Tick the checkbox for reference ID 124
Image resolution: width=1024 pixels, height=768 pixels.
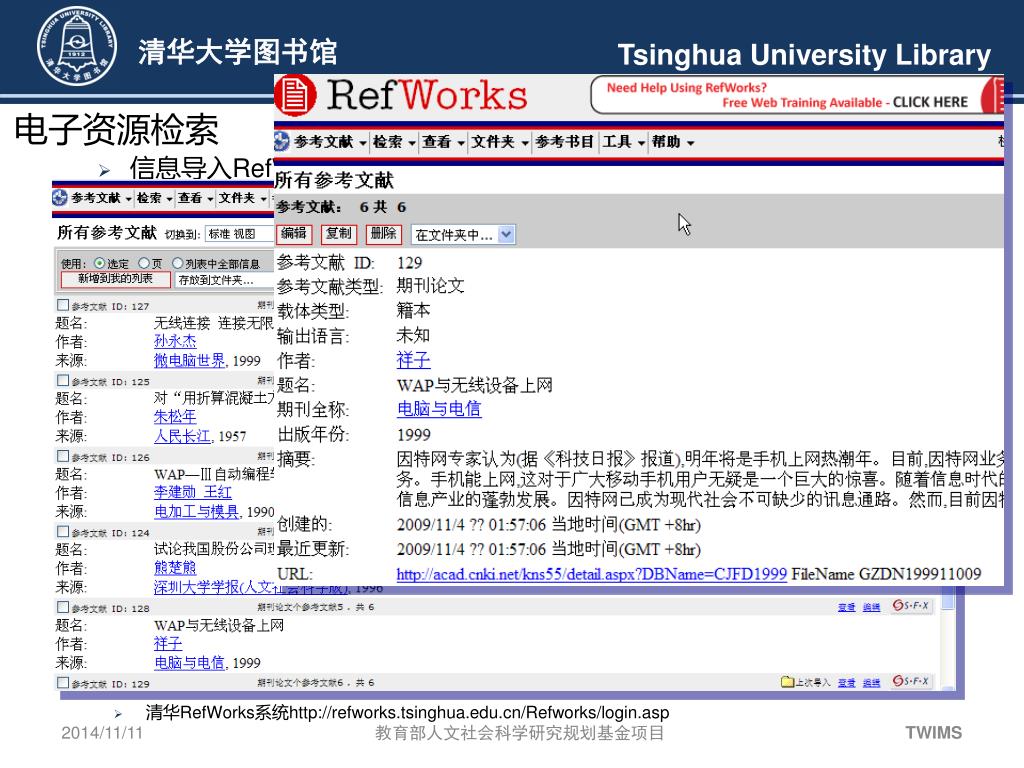[x=63, y=532]
